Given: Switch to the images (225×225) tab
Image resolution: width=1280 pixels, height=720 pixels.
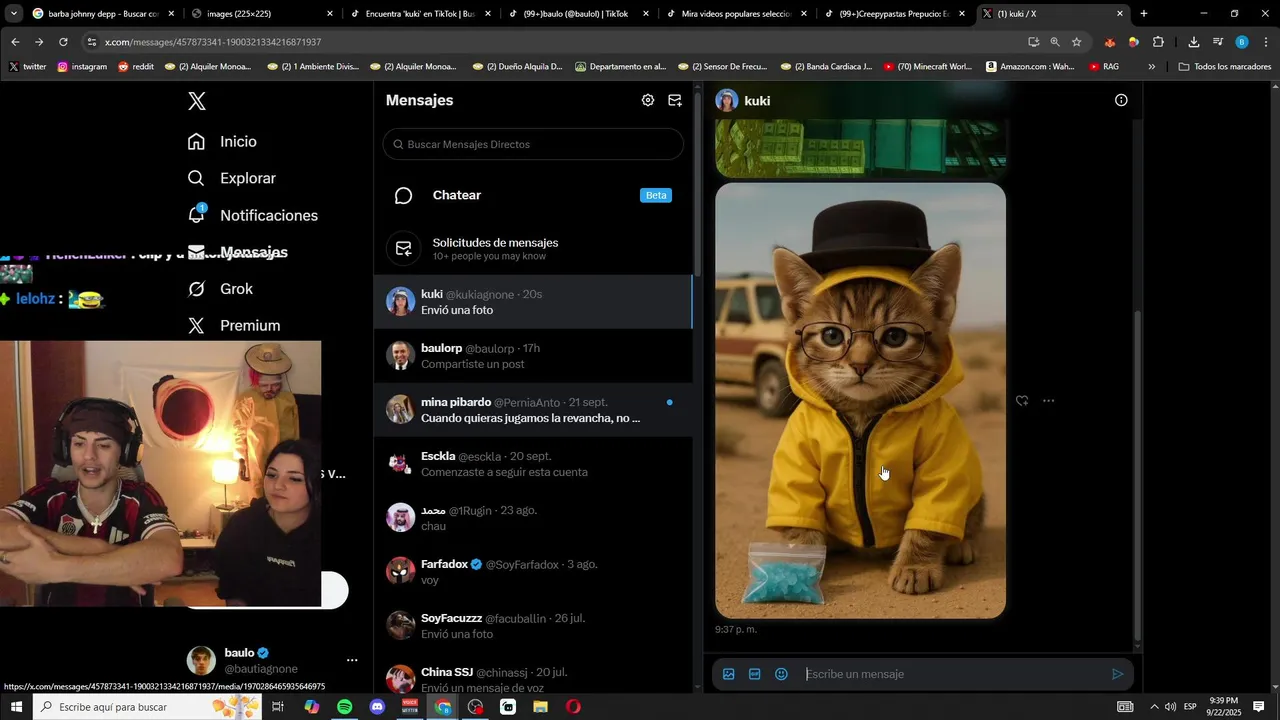Looking at the screenshot, I should click(262, 14).
